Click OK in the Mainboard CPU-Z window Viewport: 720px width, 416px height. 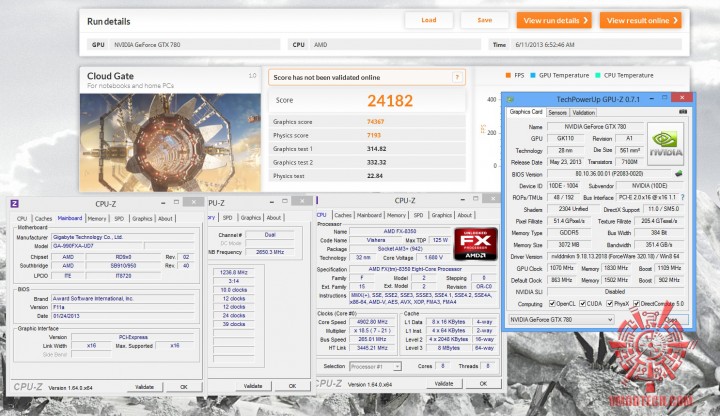[184, 387]
